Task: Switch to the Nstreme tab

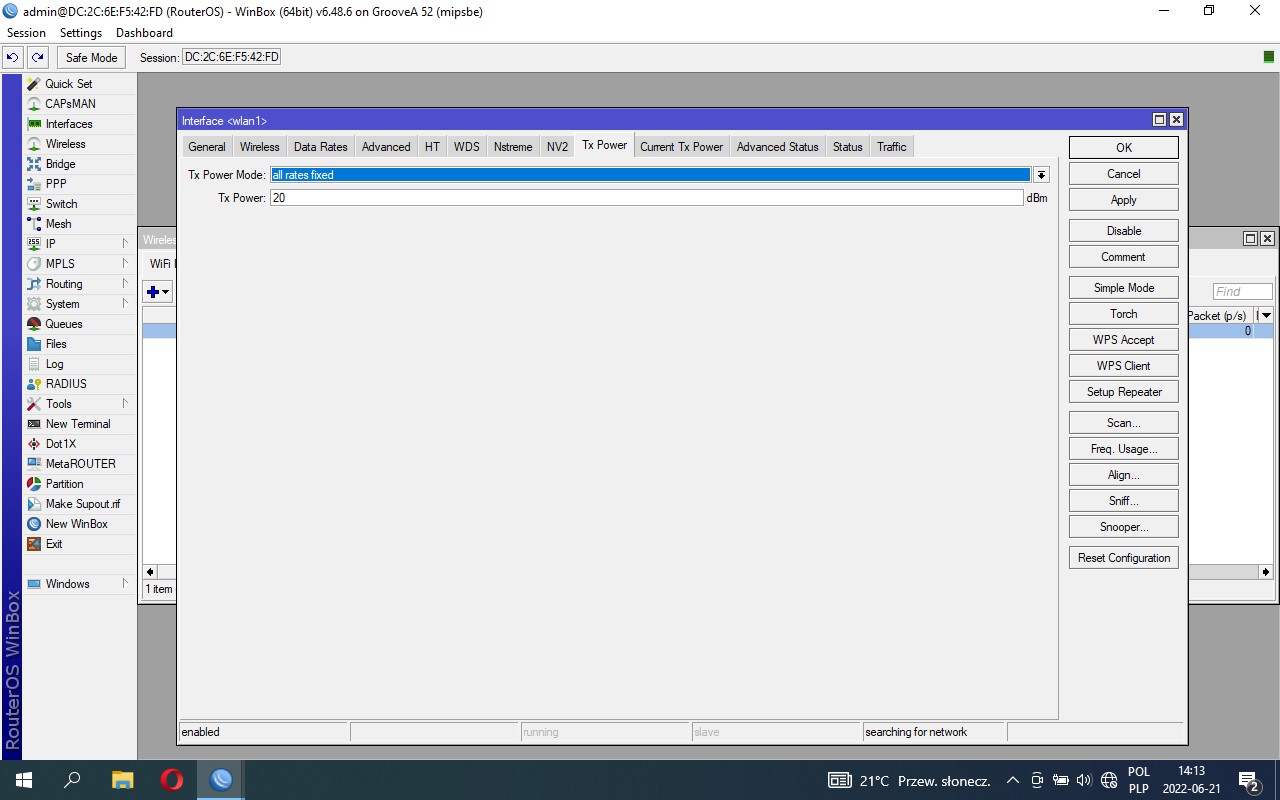Action: point(513,147)
